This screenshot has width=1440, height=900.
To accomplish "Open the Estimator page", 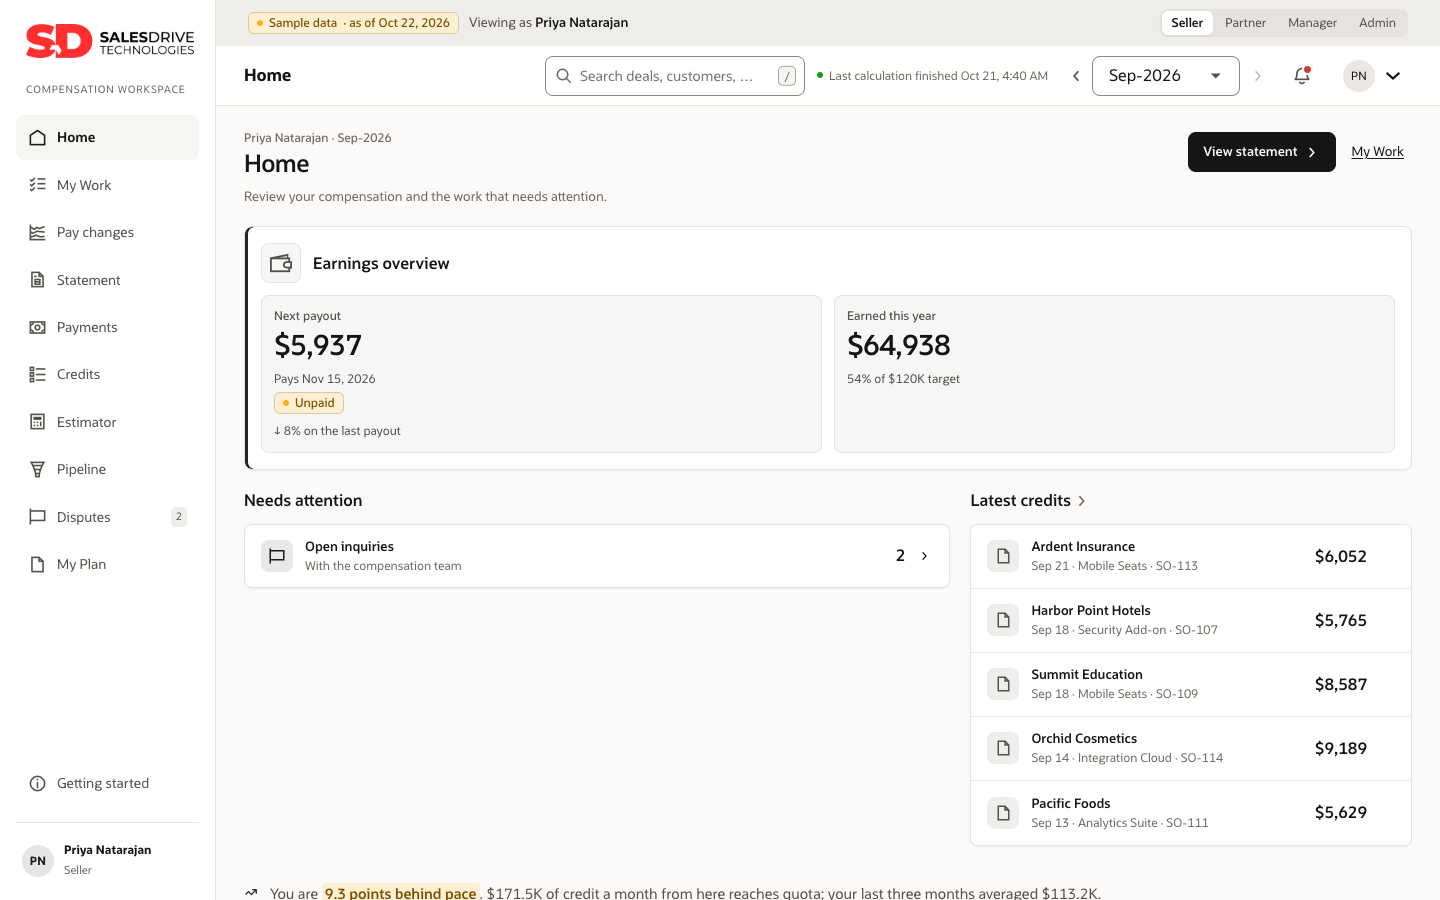I will click(107, 422).
